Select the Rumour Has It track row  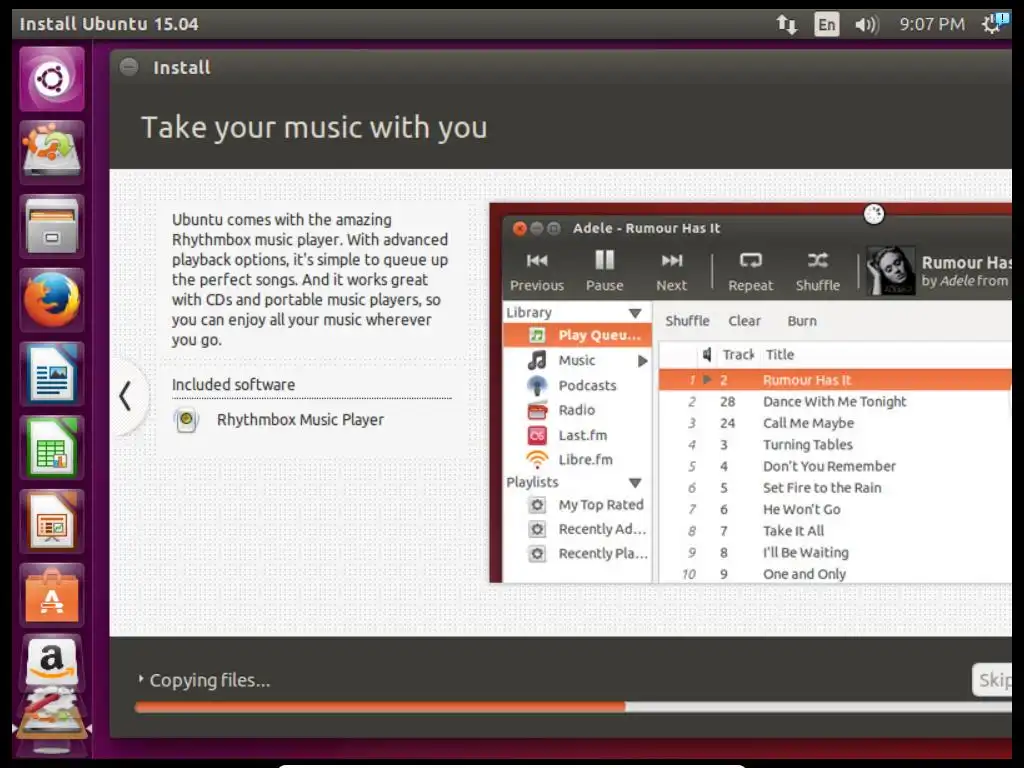pyautogui.click(x=835, y=380)
